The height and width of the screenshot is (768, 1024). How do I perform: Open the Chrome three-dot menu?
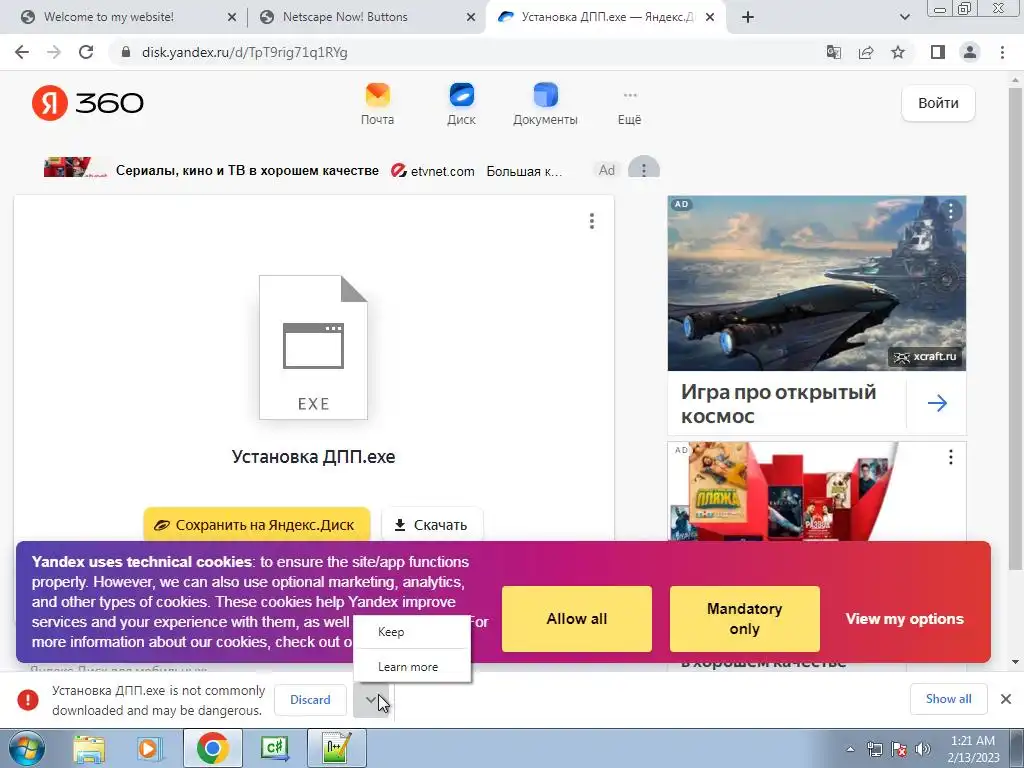coord(1002,52)
